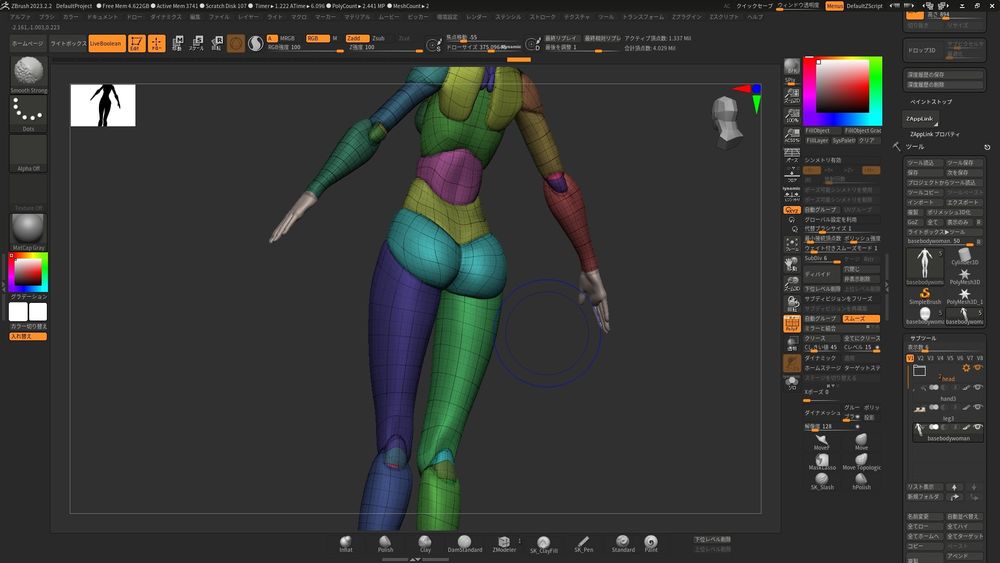
Task: Select the SimpleBrush tool
Action: coord(925,296)
